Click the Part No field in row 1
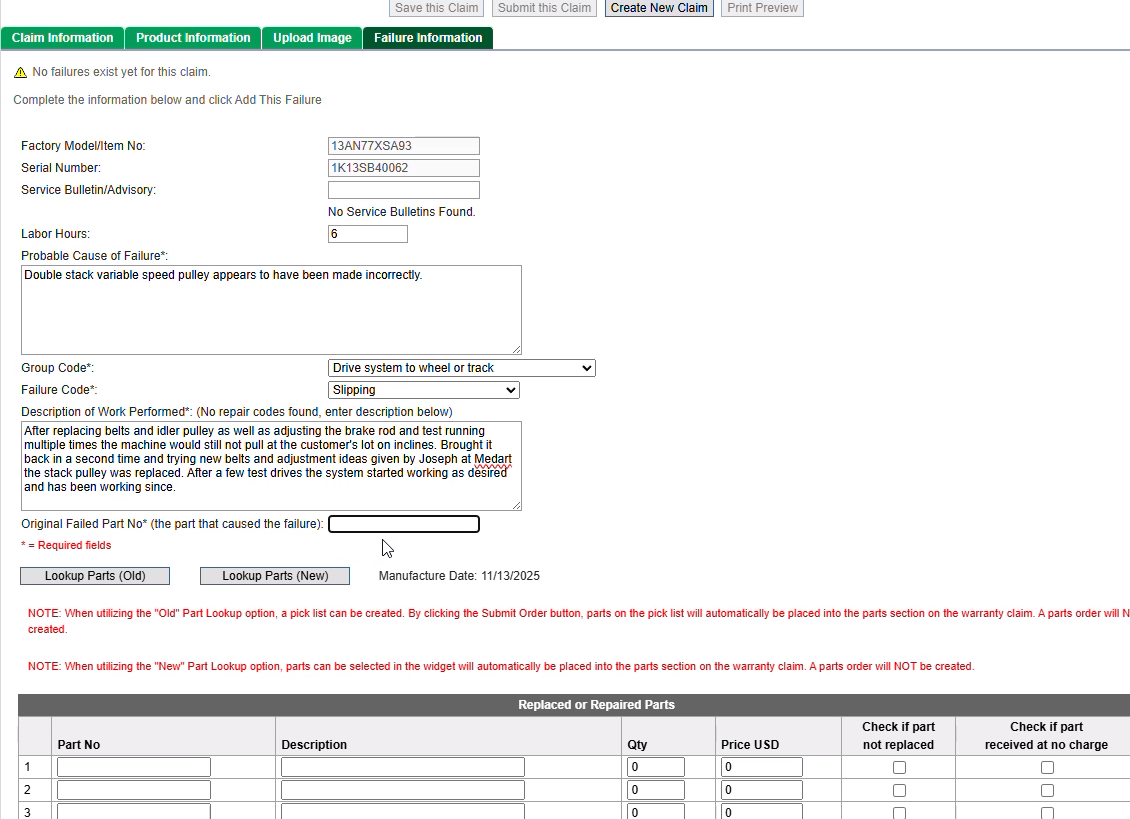The height and width of the screenshot is (819, 1130). point(134,767)
